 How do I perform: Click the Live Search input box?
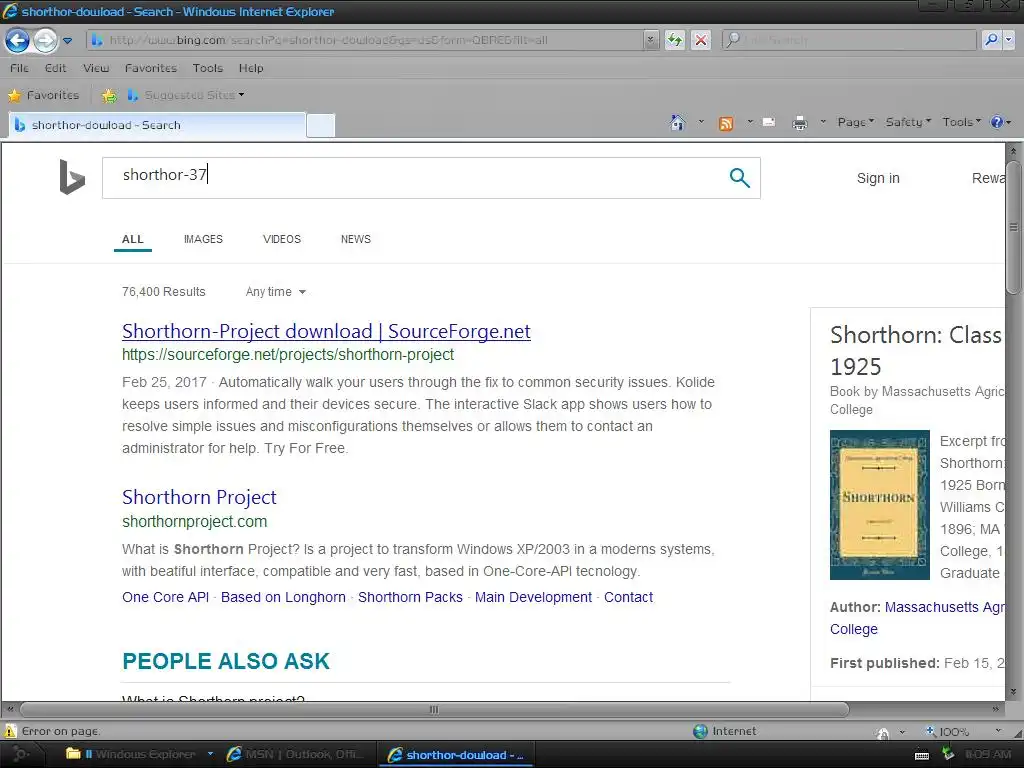(x=850, y=40)
